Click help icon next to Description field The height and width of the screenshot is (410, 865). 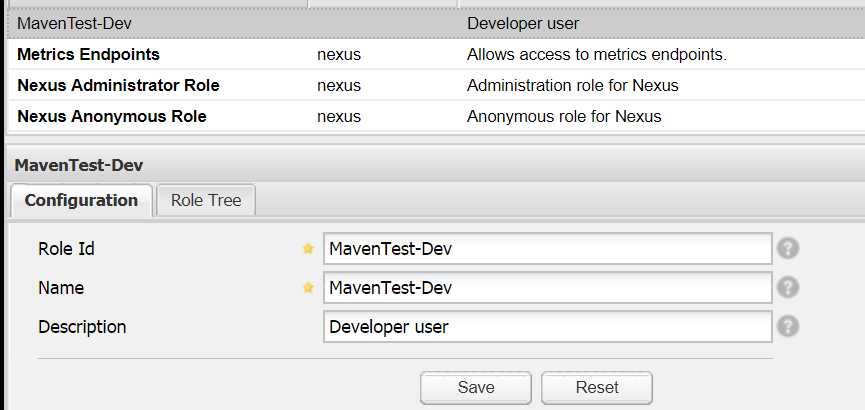(x=788, y=326)
